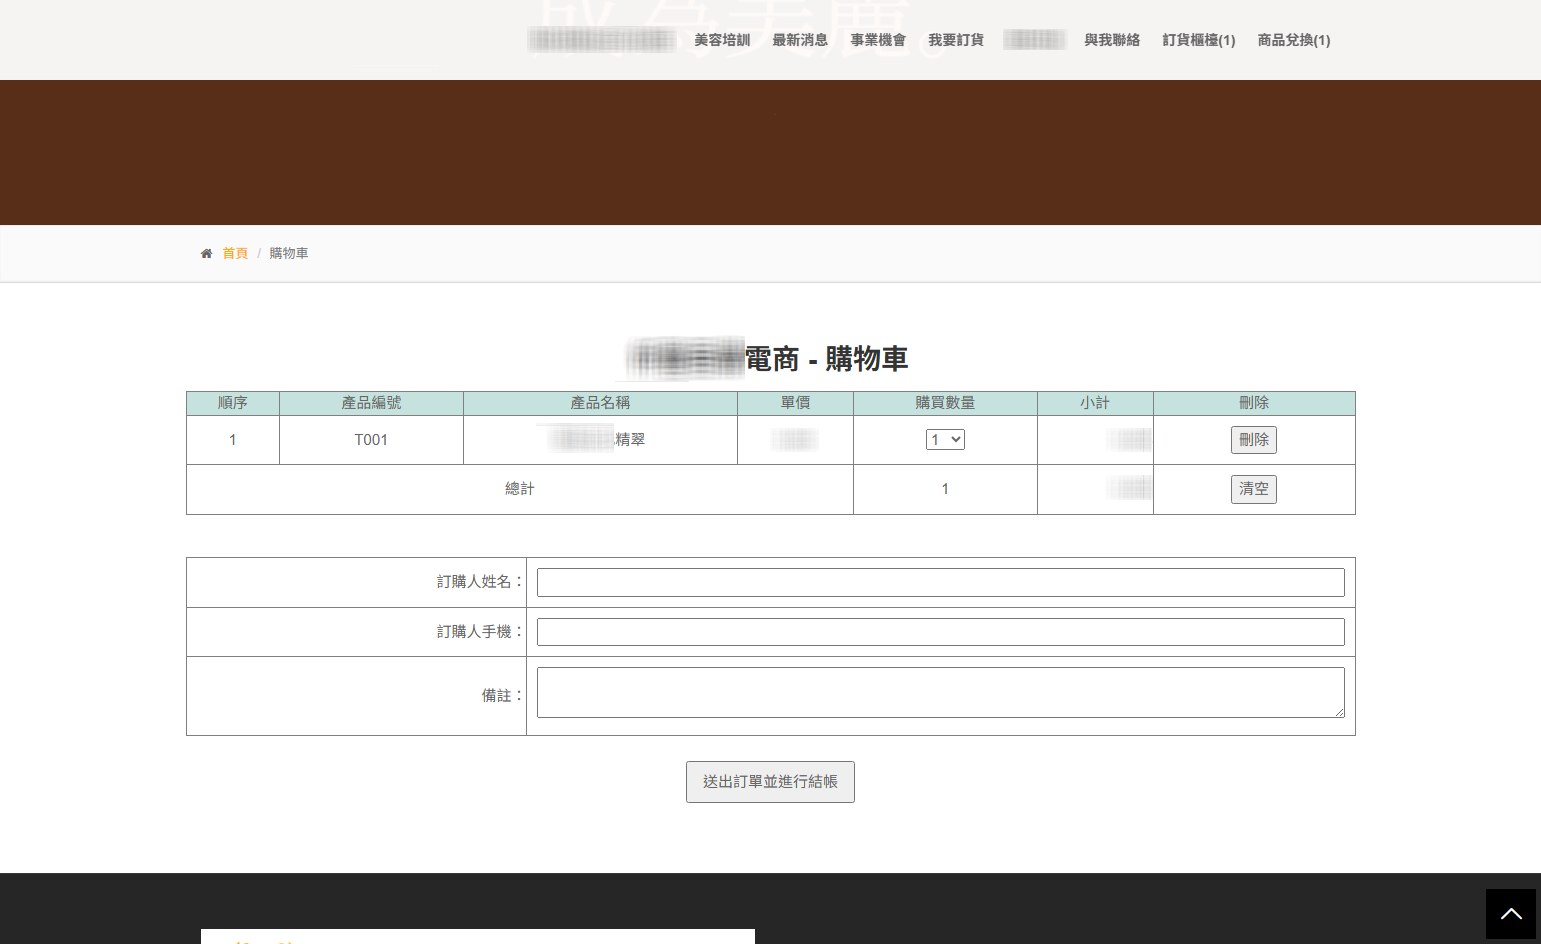View the 訂貨櫃檯(1) cart
Screen dimensions: 1541x944
1199,40
